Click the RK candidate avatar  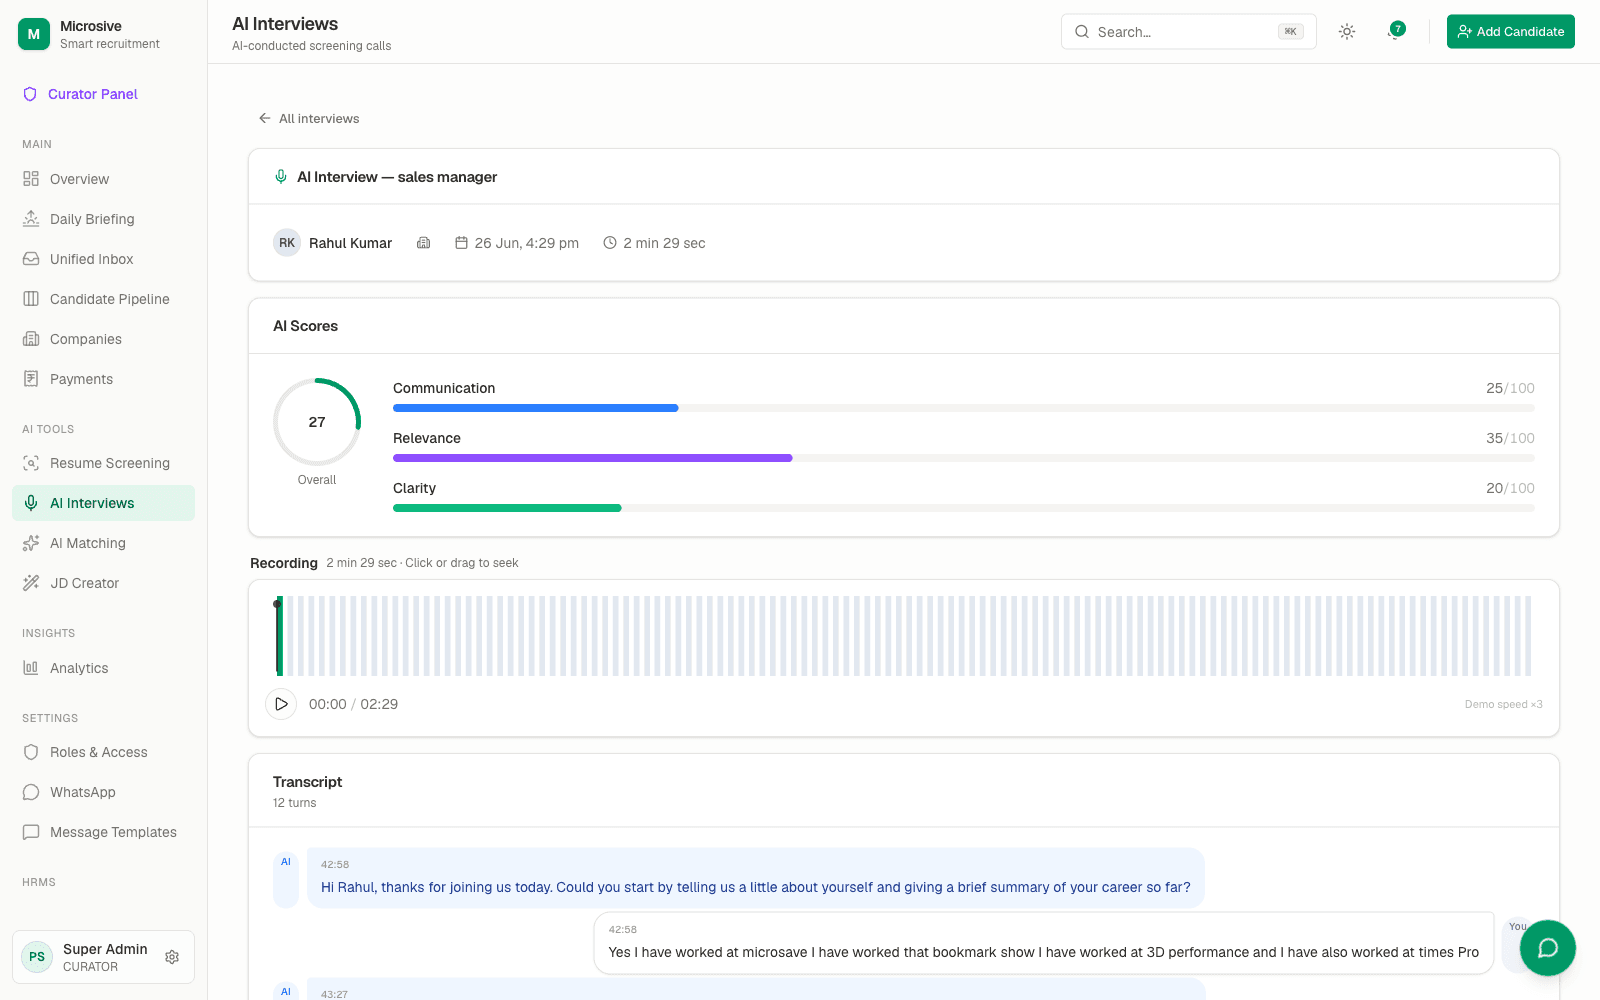tap(287, 243)
